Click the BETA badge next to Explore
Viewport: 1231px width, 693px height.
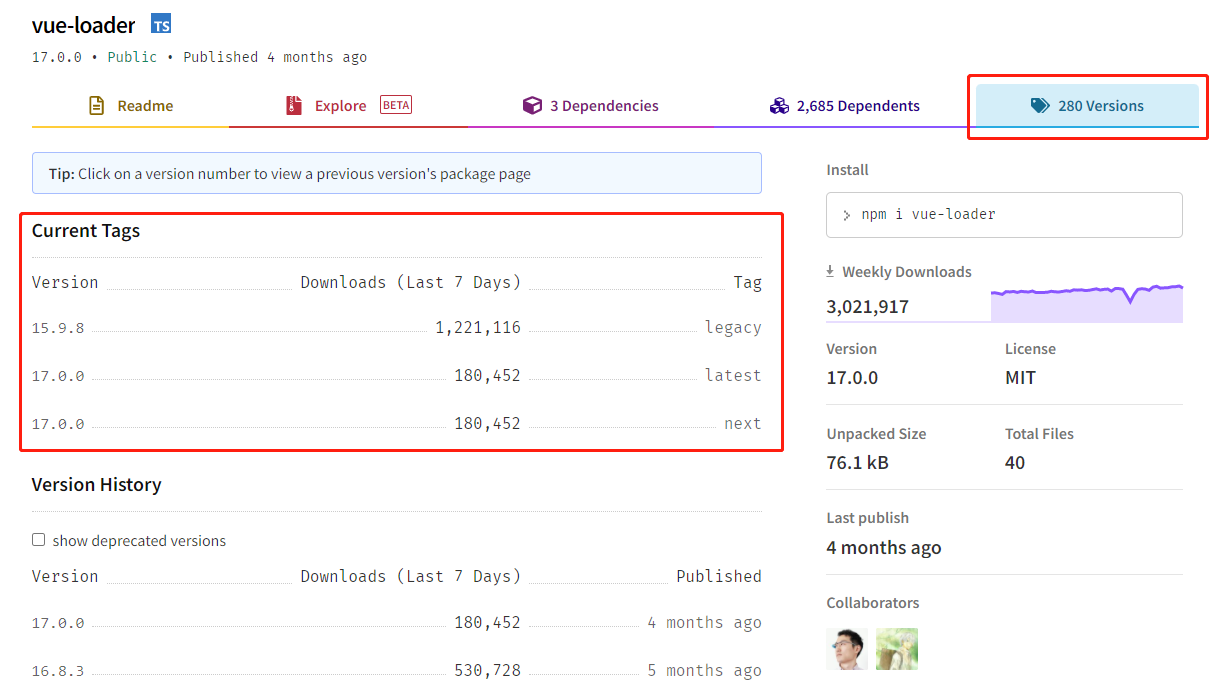click(x=394, y=104)
